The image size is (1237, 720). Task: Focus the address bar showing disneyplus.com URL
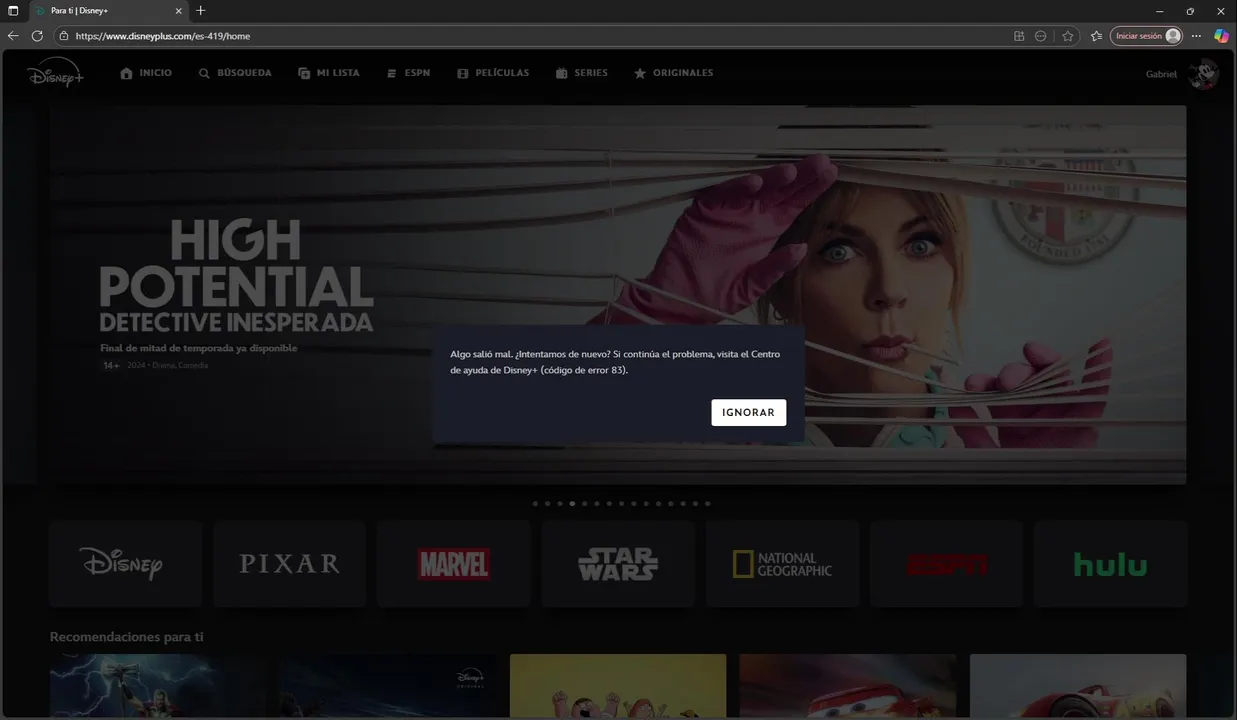click(540, 36)
